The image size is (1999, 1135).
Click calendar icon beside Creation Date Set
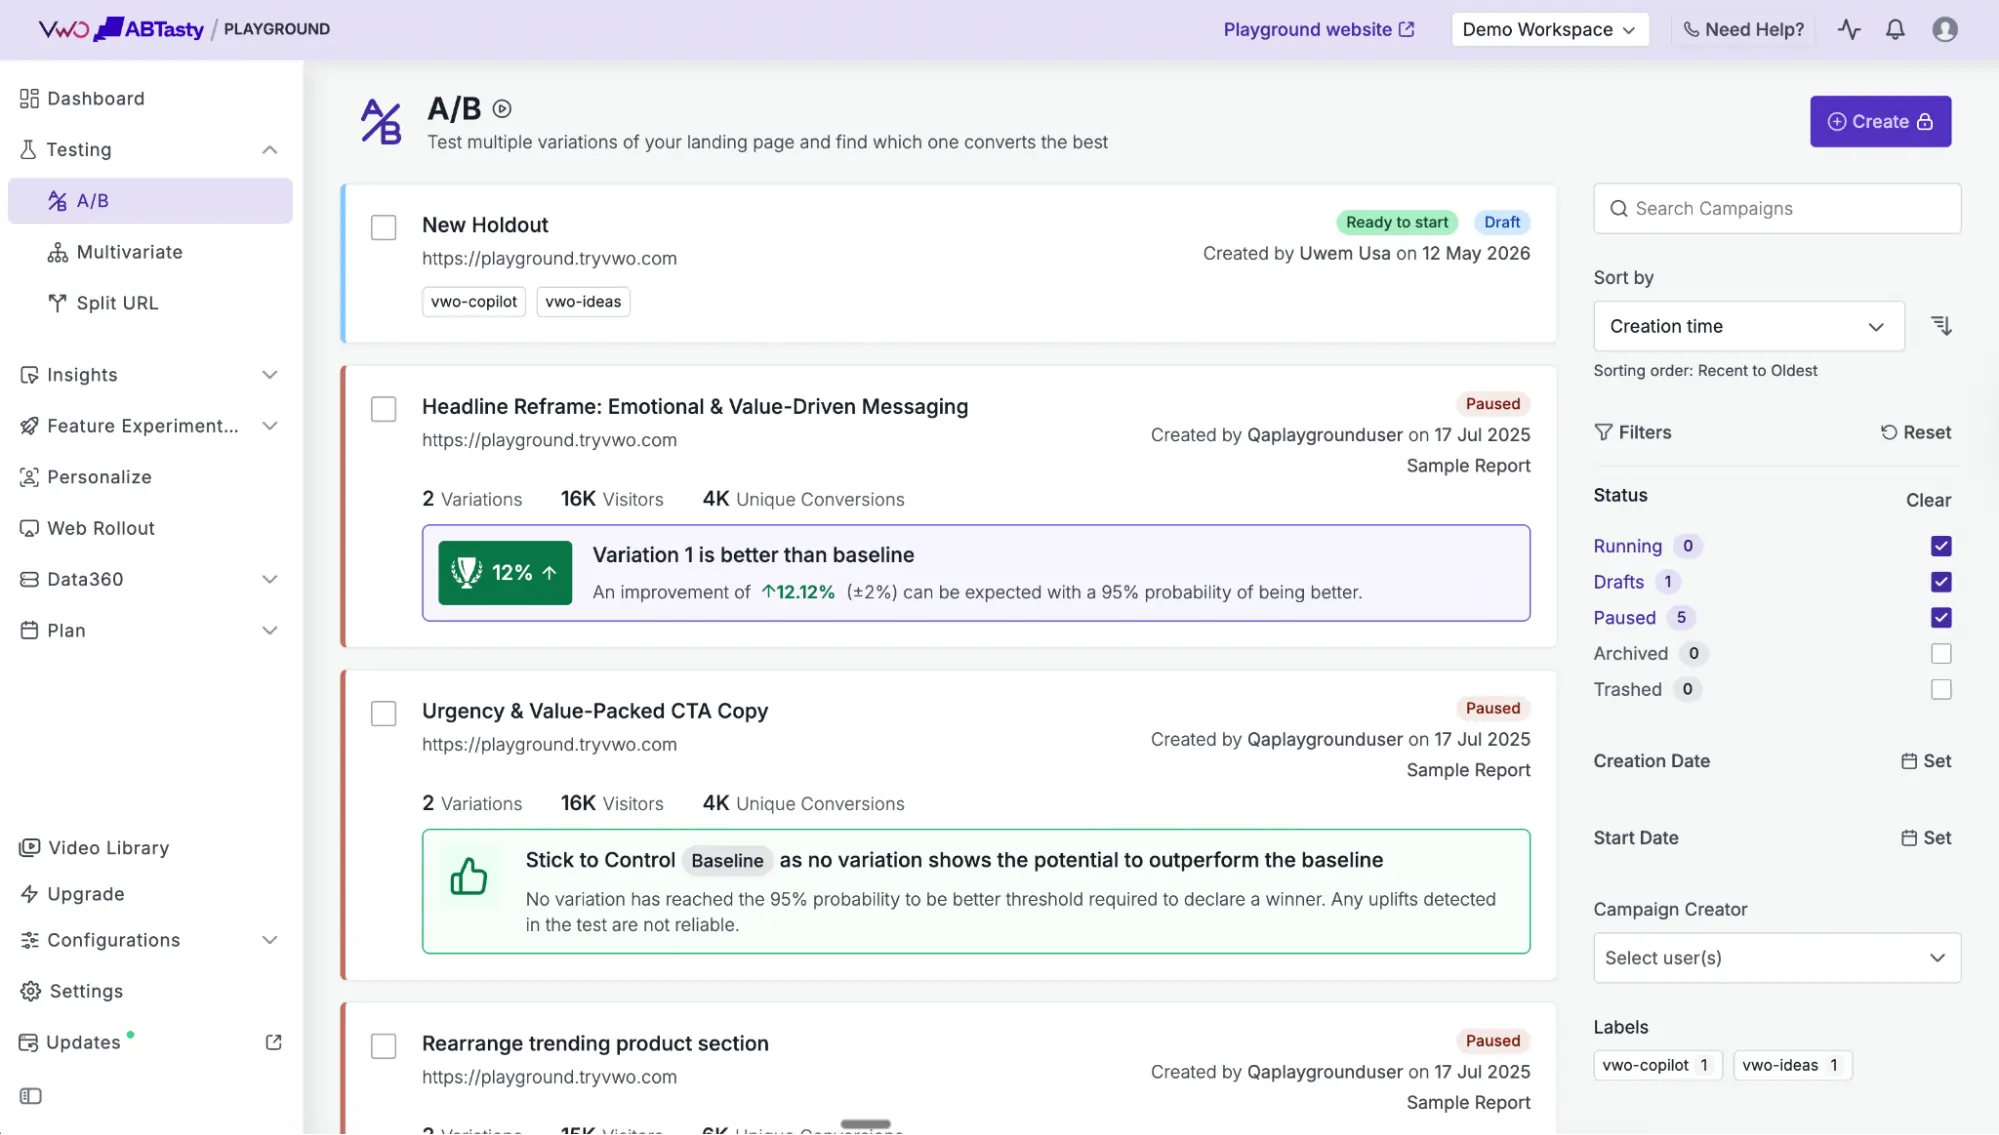pyautogui.click(x=1909, y=761)
